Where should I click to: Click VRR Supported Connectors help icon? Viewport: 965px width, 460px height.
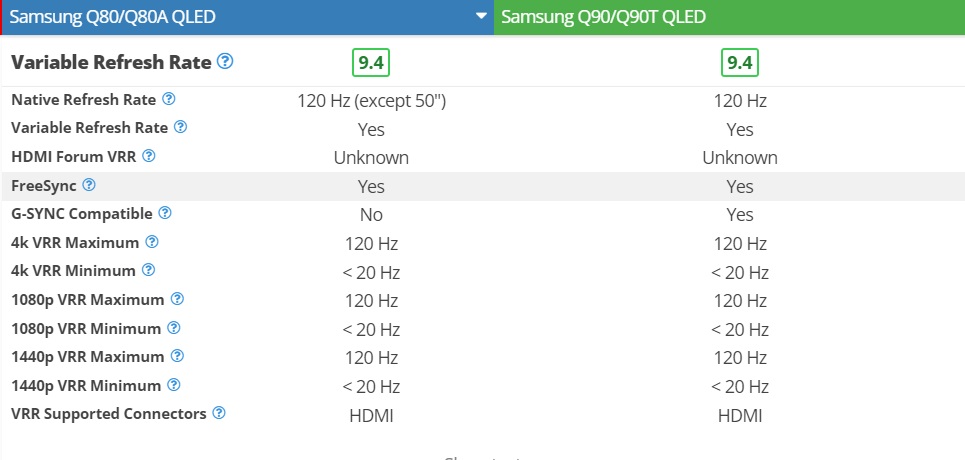pos(218,413)
